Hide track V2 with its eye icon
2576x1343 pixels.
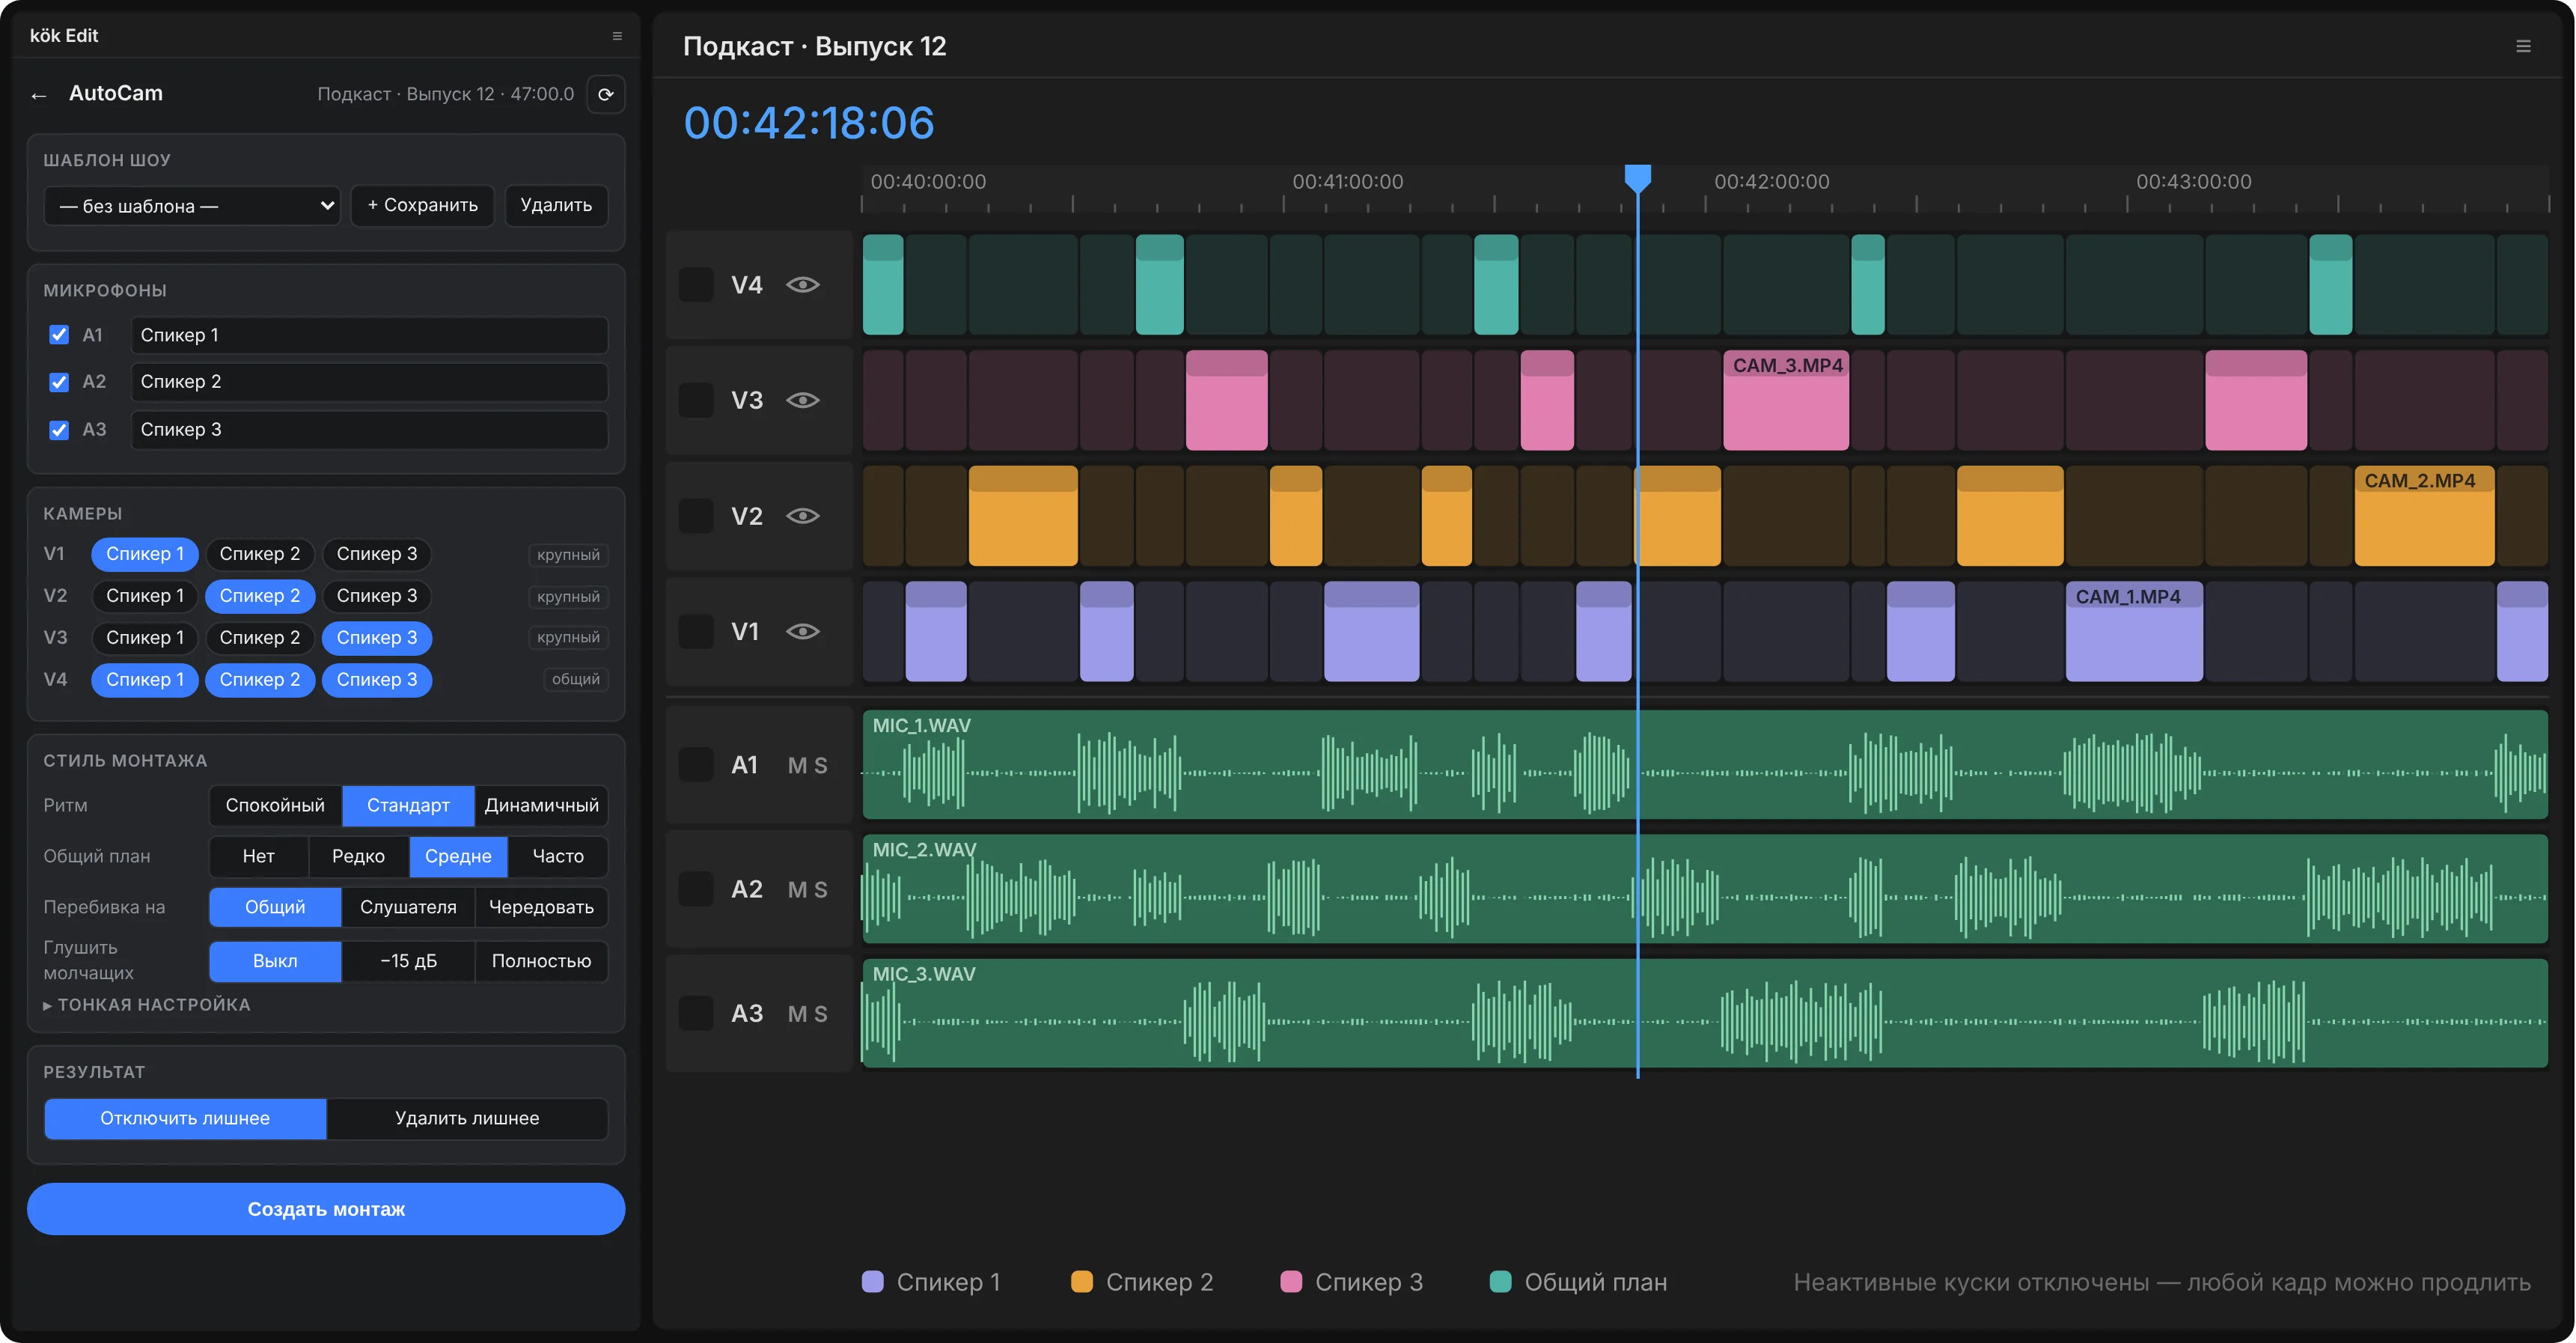point(803,516)
